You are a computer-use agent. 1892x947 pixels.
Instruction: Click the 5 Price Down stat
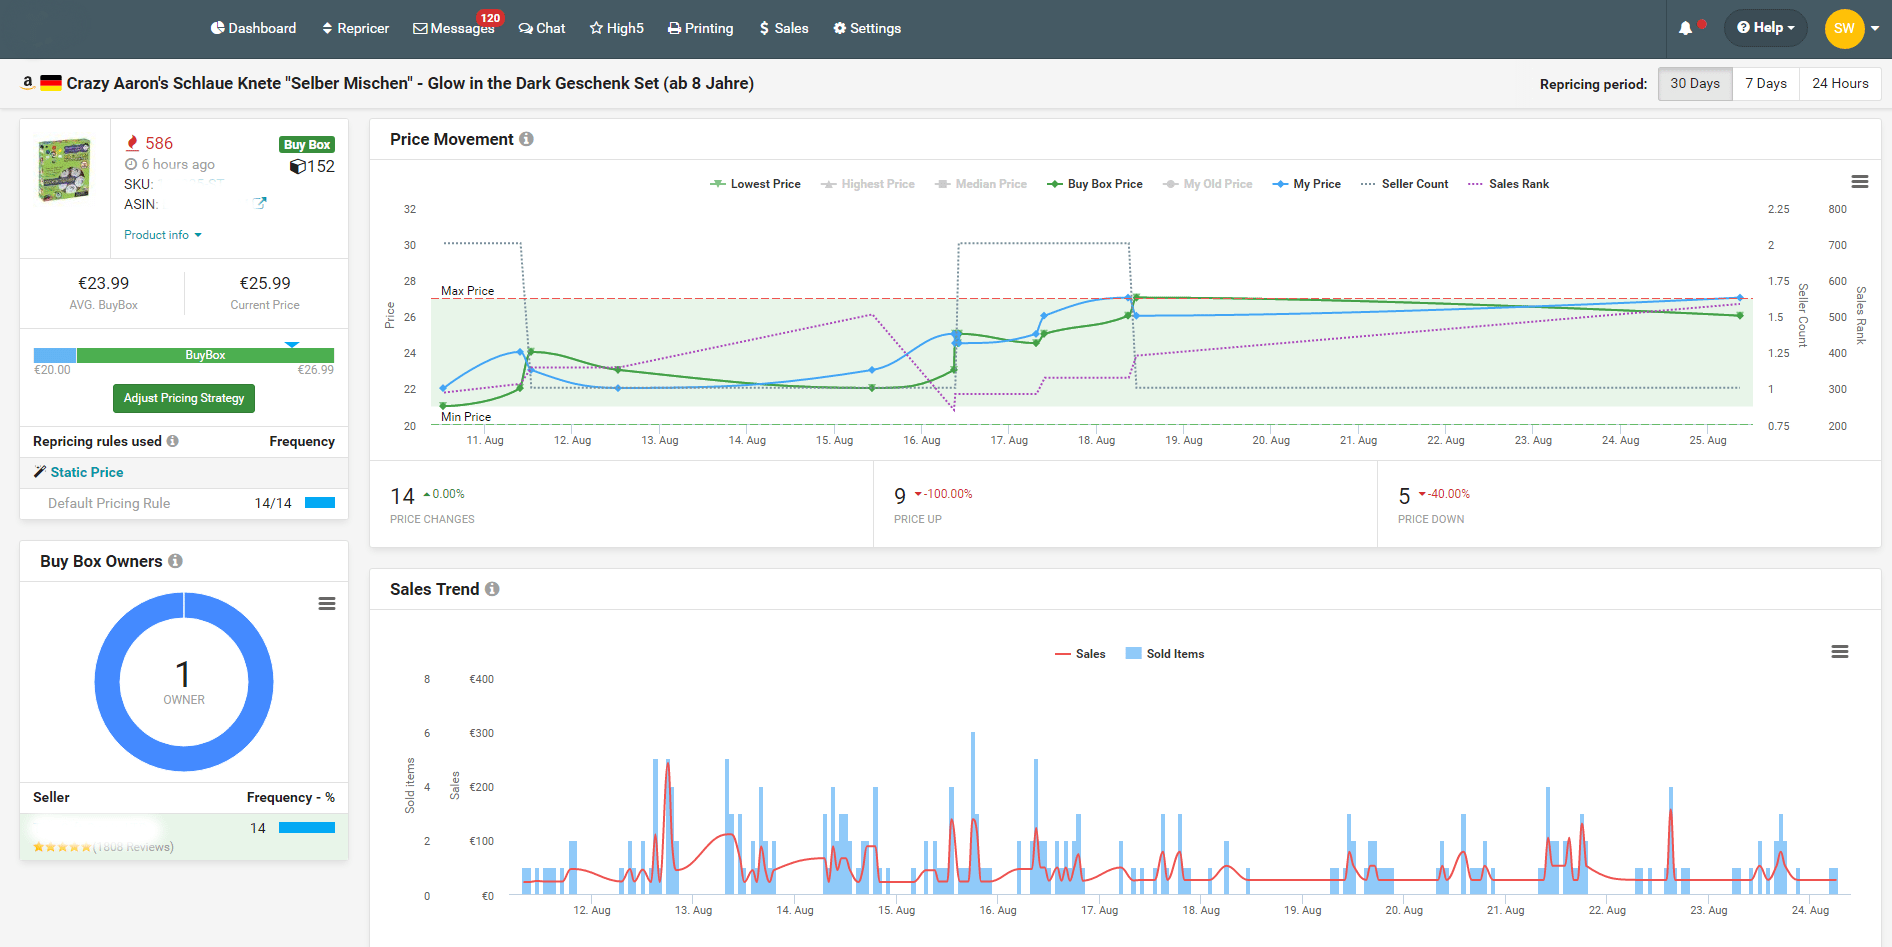1404,496
